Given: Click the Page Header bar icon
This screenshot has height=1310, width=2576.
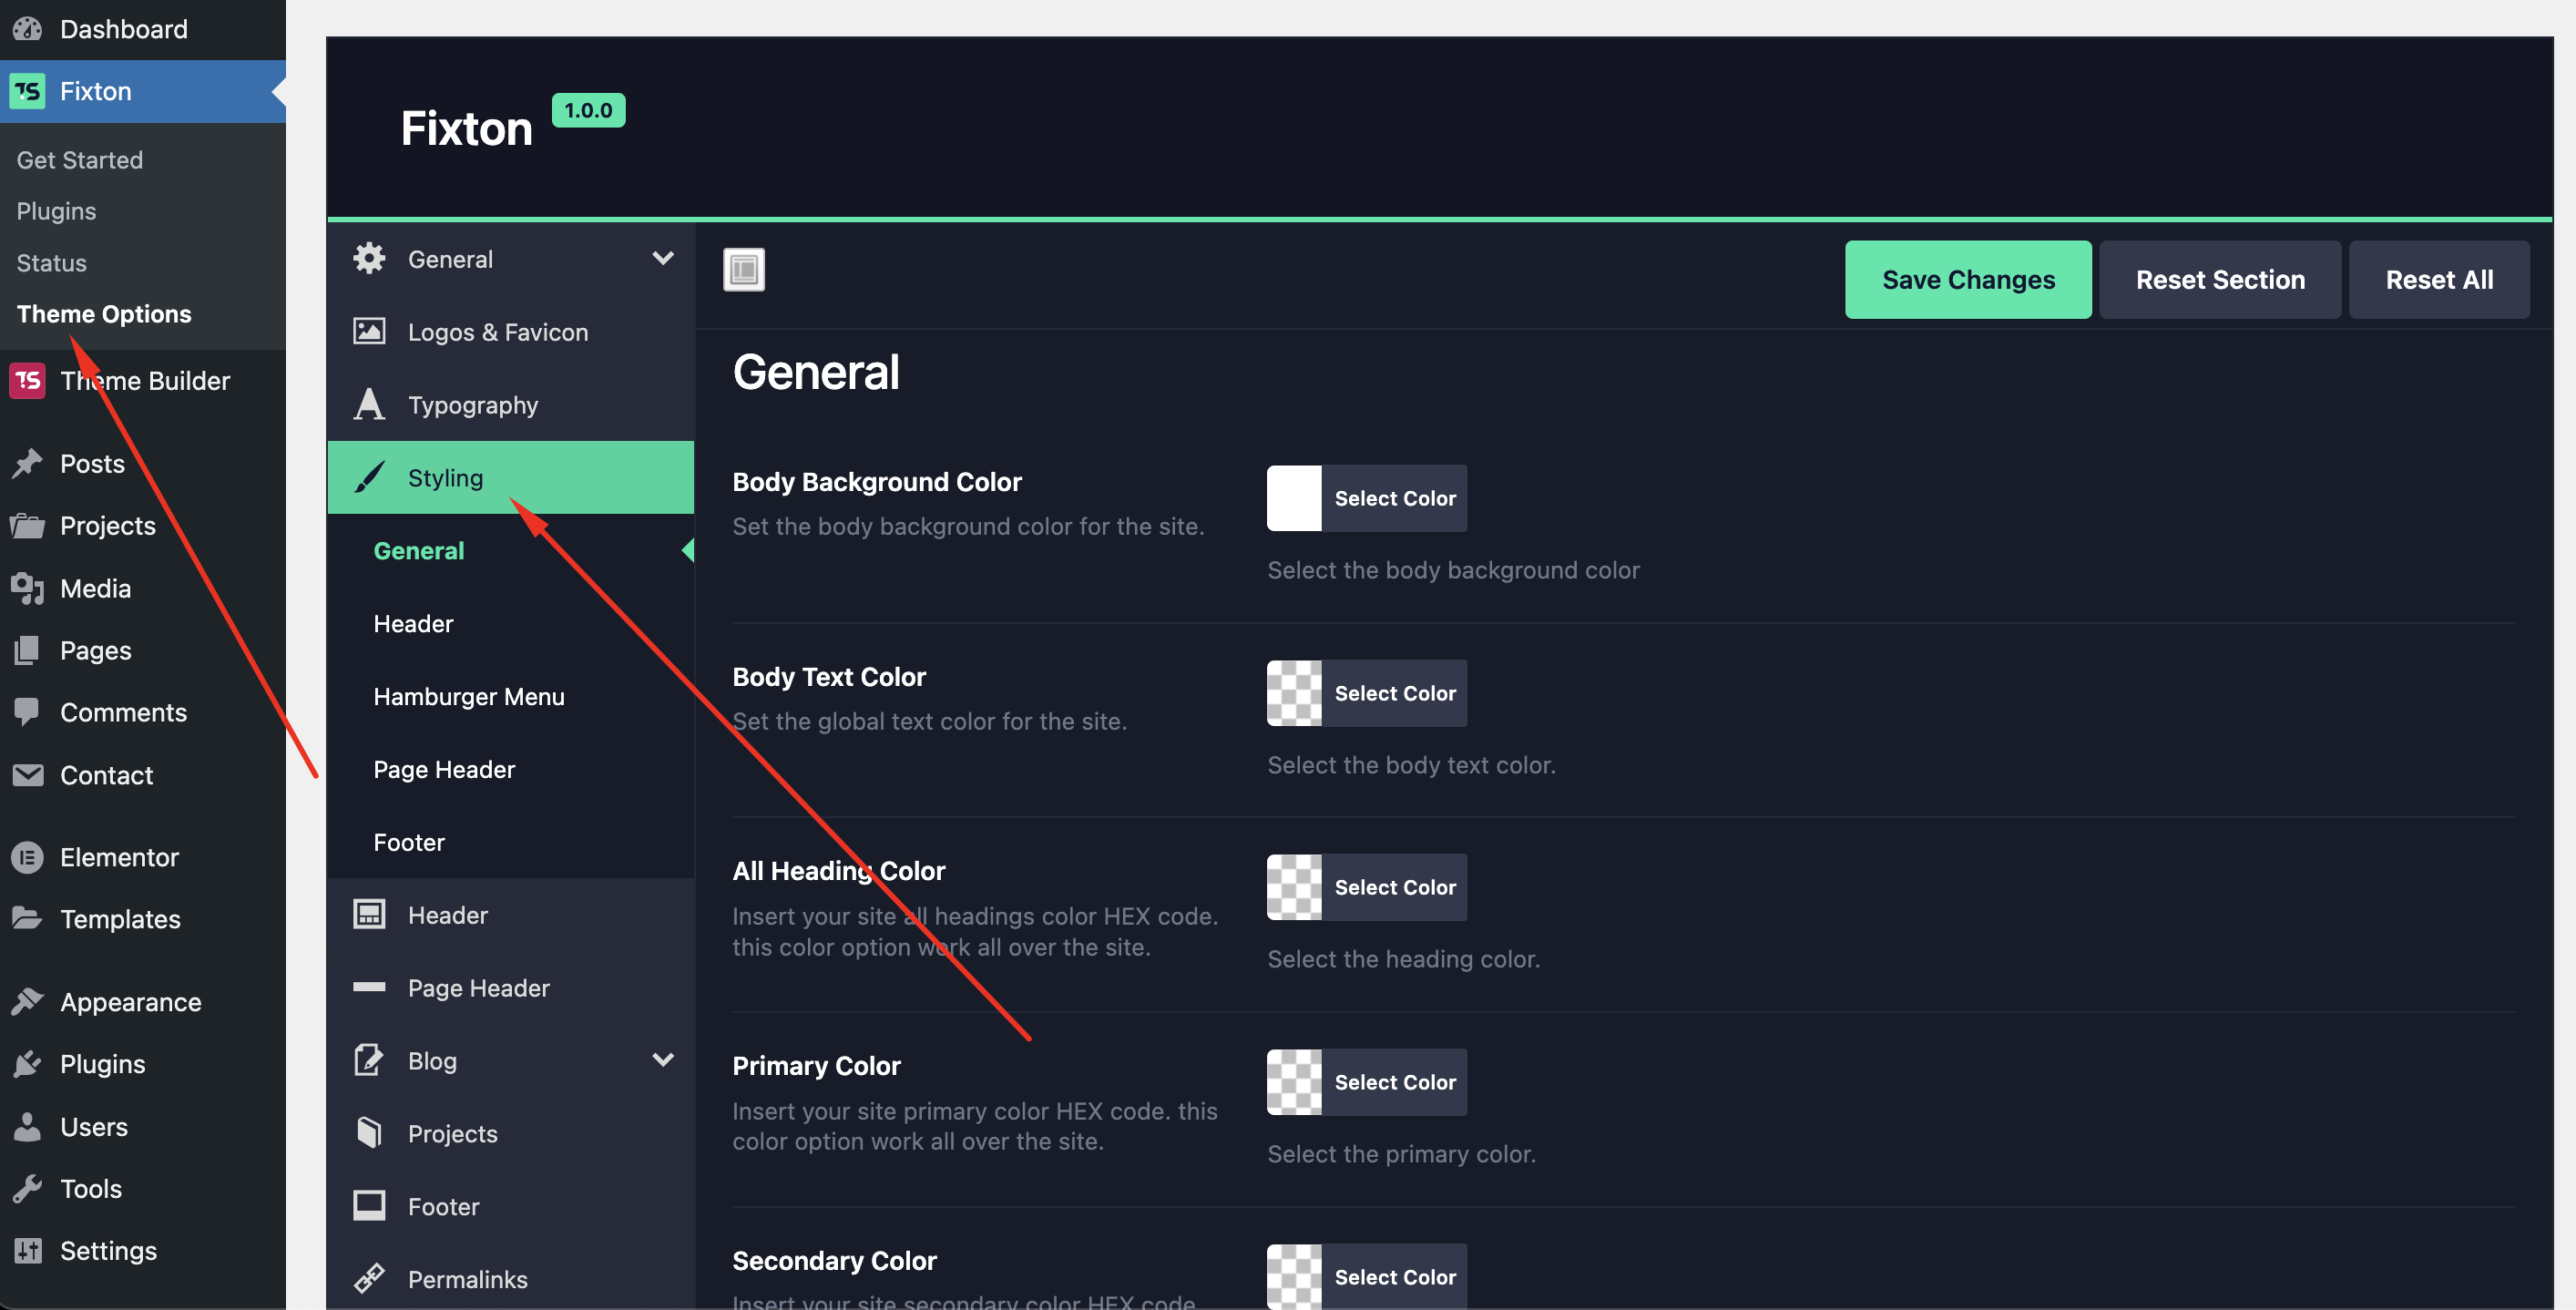Looking at the screenshot, I should point(369,987).
